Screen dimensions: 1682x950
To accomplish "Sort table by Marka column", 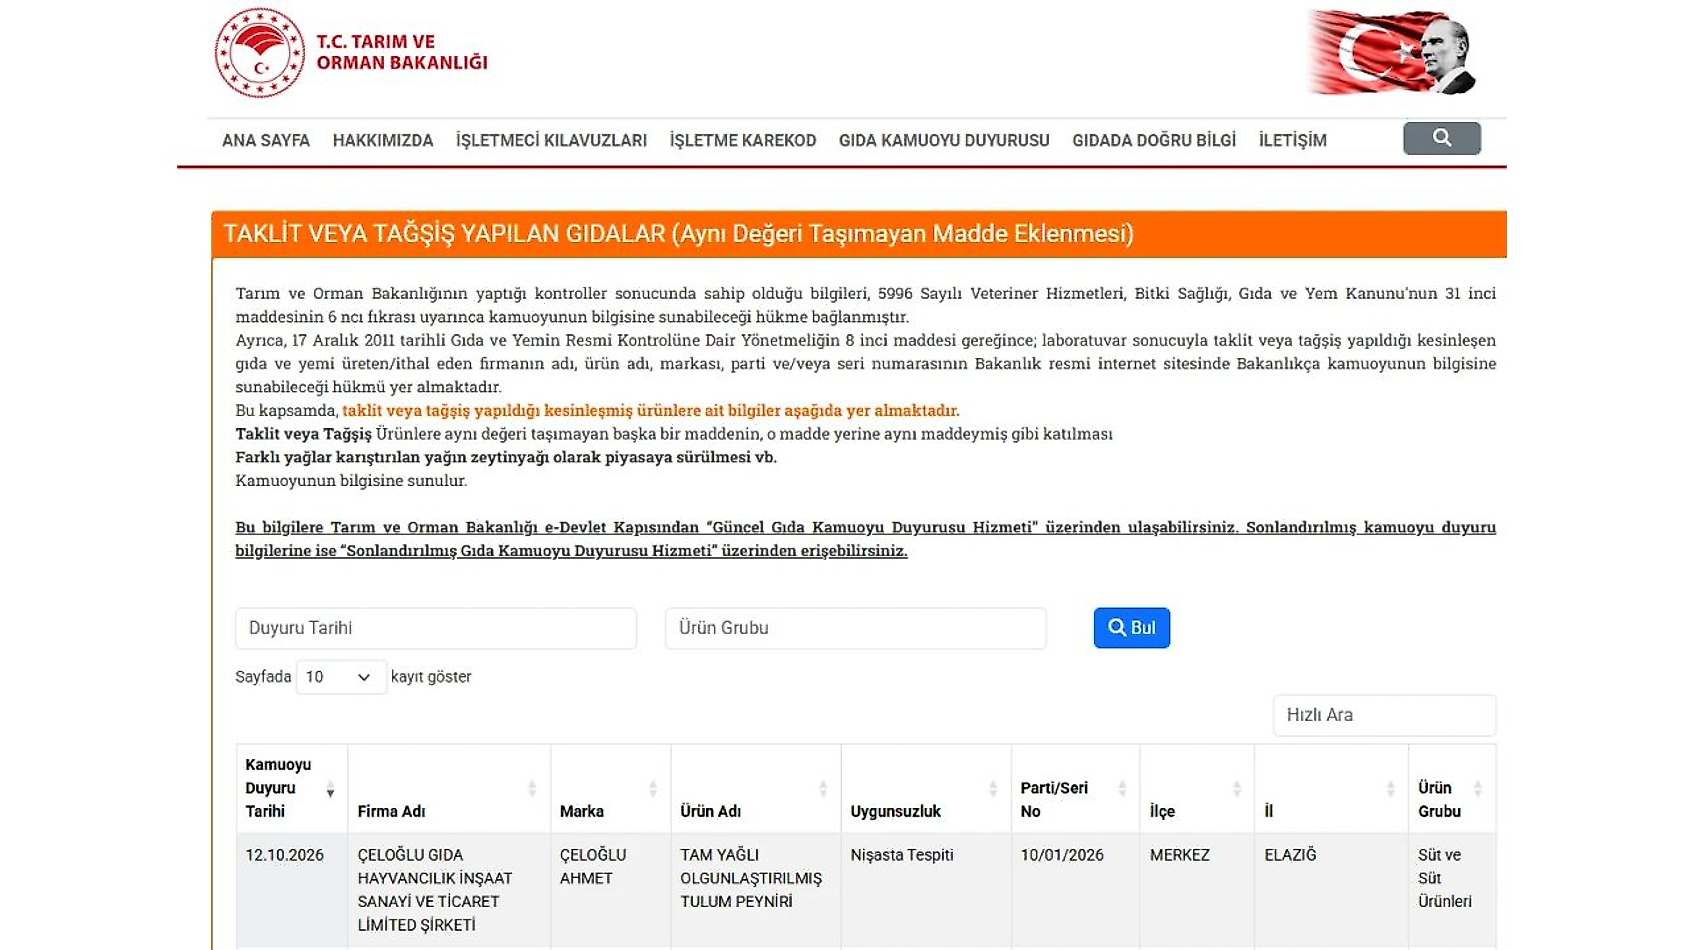I will coord(653,788).
